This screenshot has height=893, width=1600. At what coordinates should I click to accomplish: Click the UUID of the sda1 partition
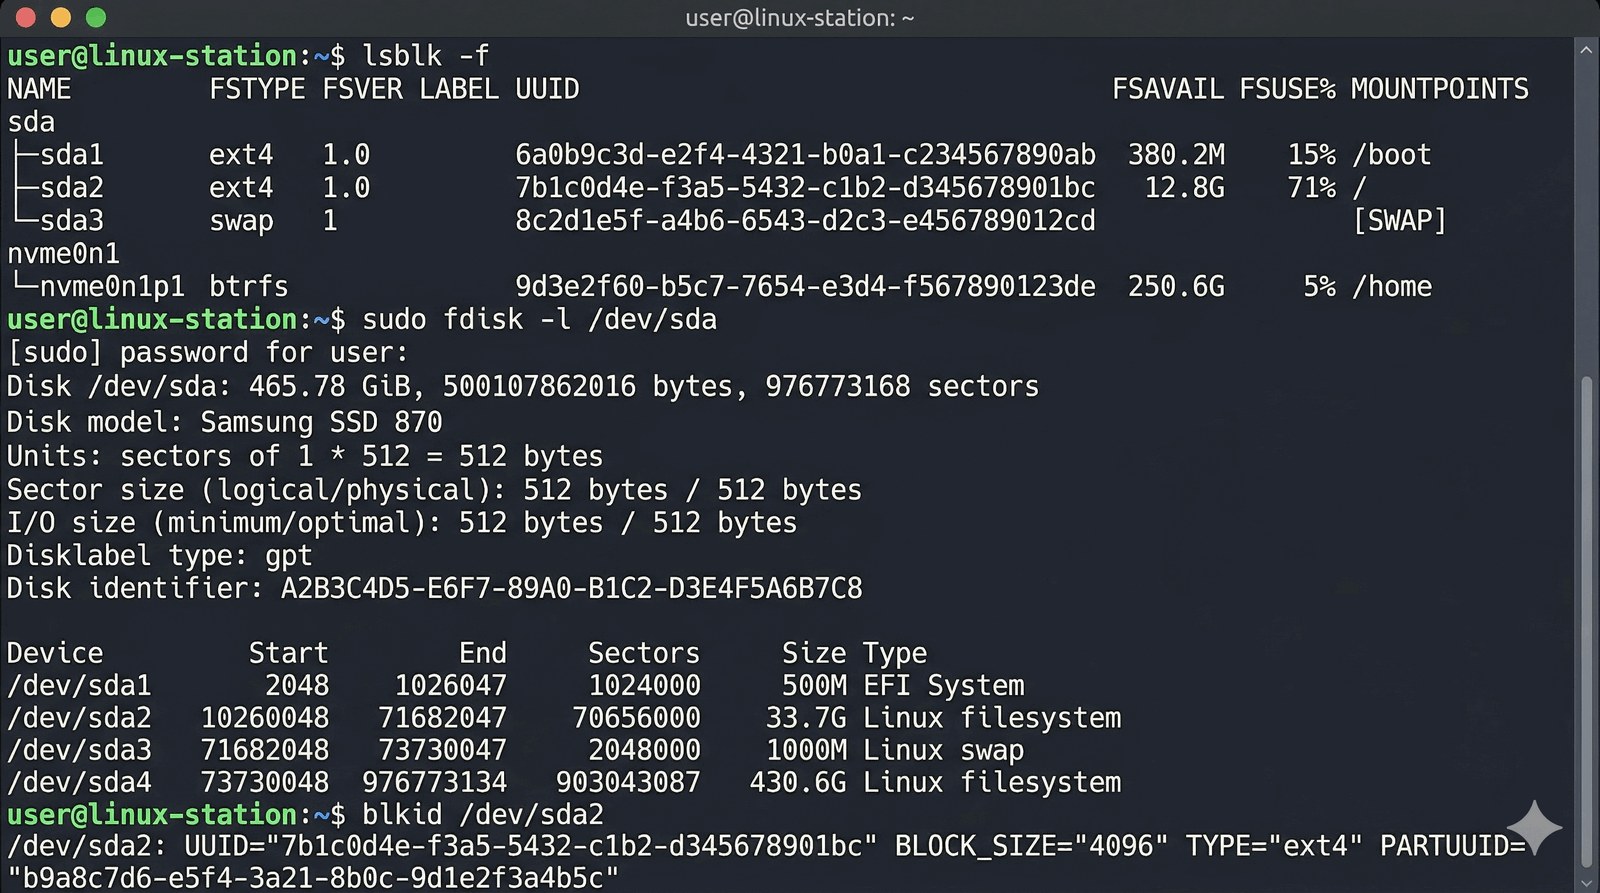[805, 155]
